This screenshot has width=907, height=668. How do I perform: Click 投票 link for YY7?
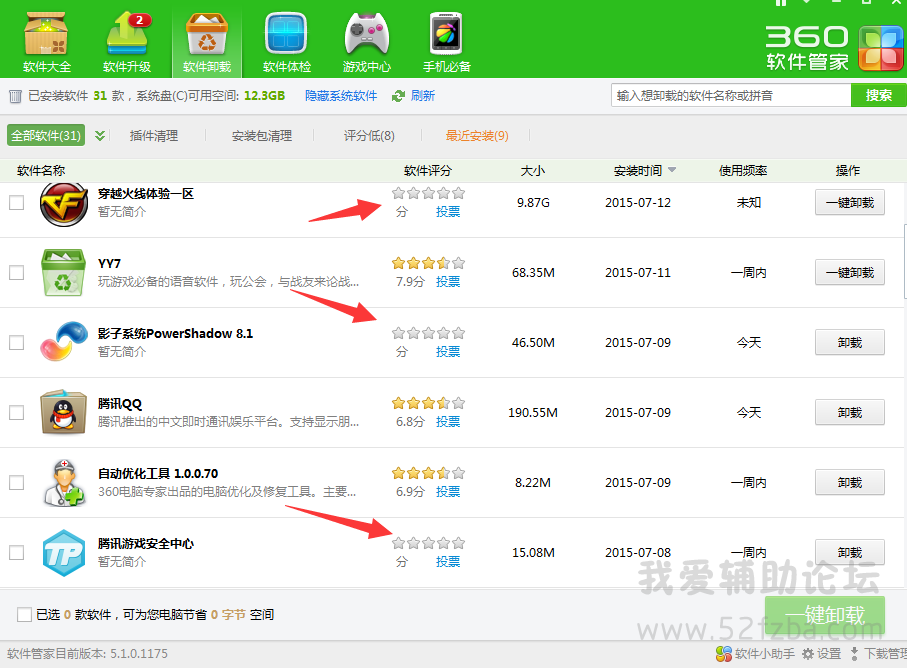(x=448, y=282)
